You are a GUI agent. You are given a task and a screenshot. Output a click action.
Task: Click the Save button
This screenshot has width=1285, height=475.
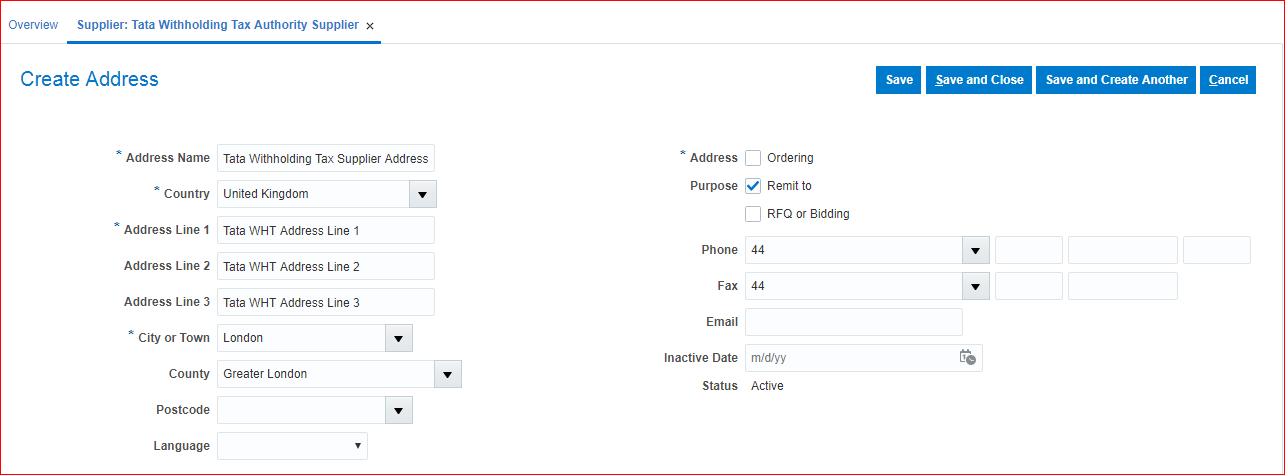click(899, 80)
